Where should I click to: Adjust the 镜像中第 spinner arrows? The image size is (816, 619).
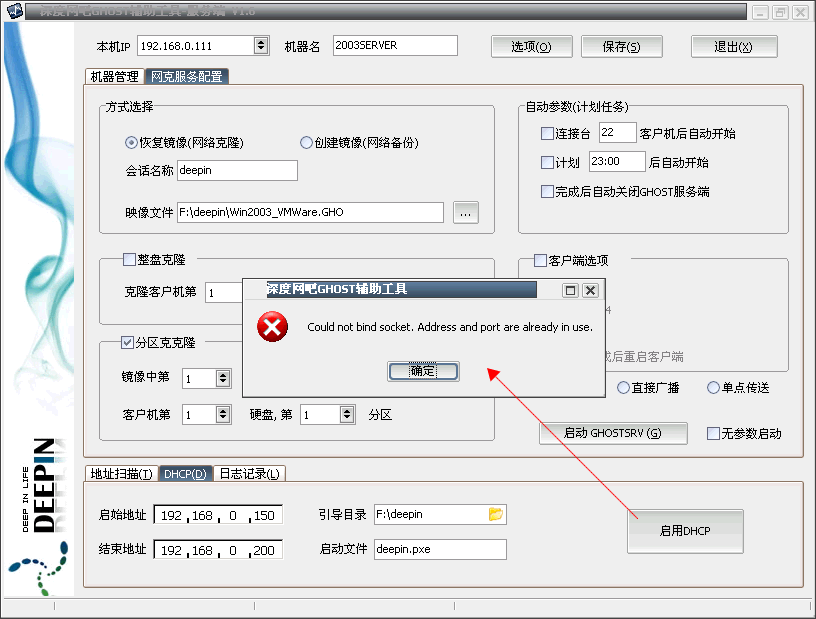(x=223, y=378)
